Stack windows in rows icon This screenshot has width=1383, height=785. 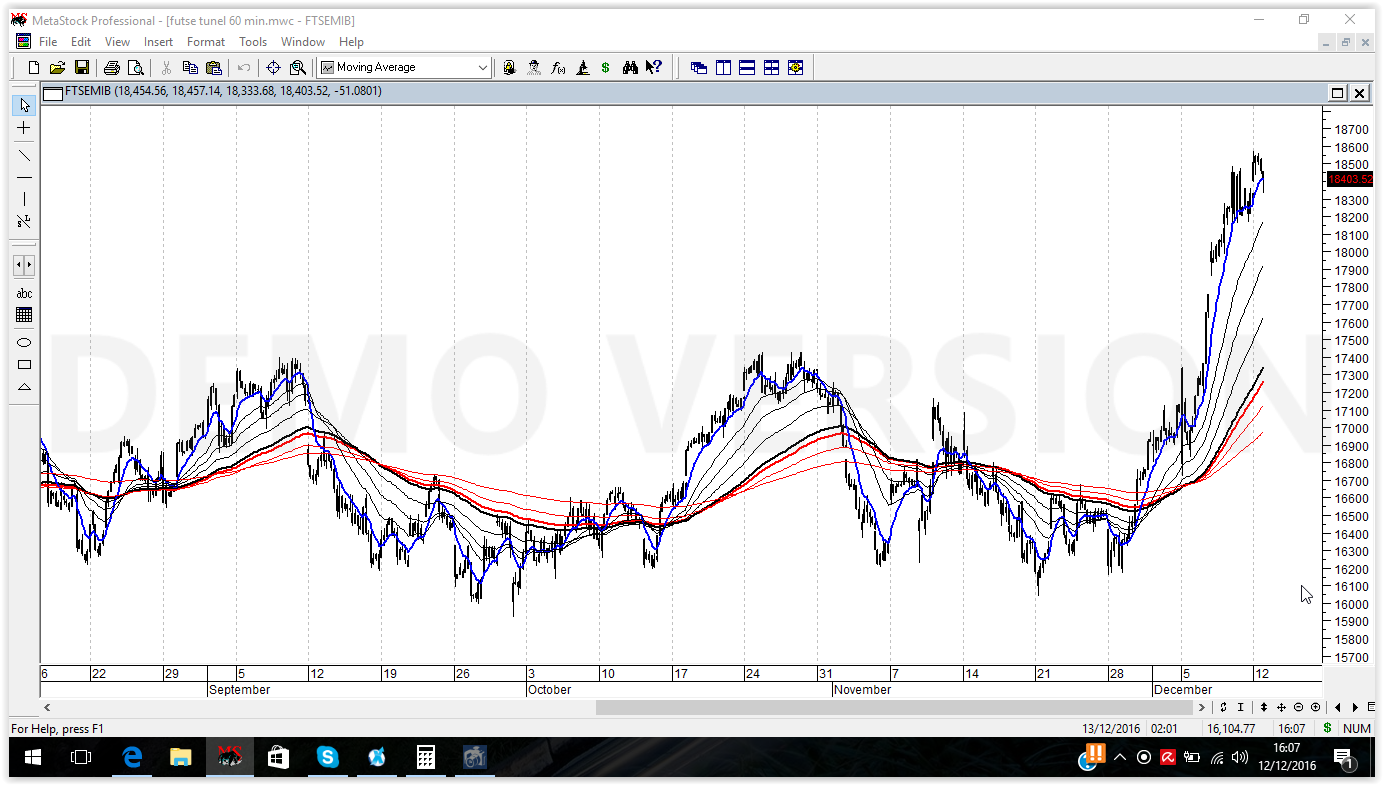coord(747,67)
